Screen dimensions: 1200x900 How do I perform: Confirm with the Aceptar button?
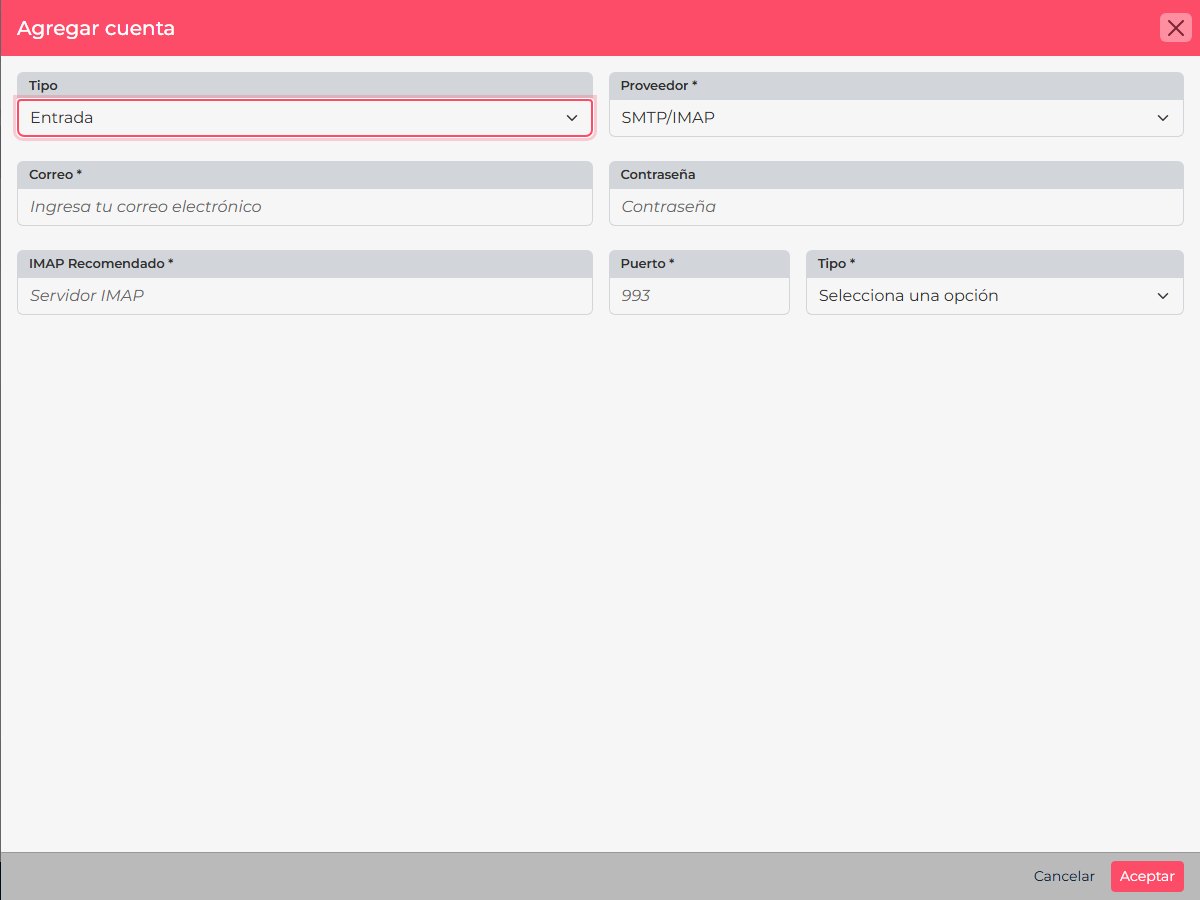click(1147, 876)
